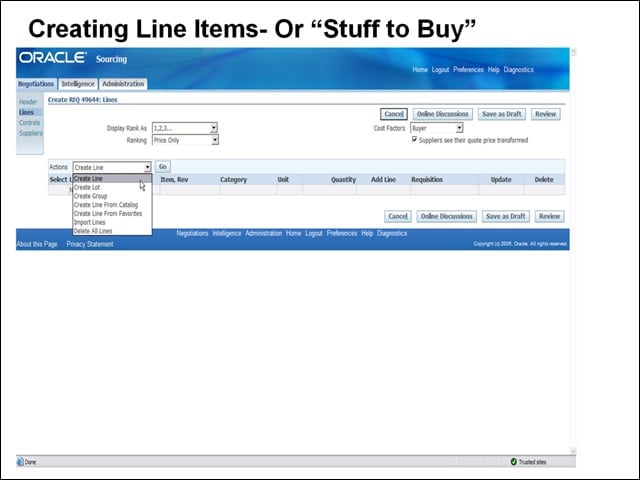Click the Category column header
Screen dimensions: 640x480
click(233, 180)
